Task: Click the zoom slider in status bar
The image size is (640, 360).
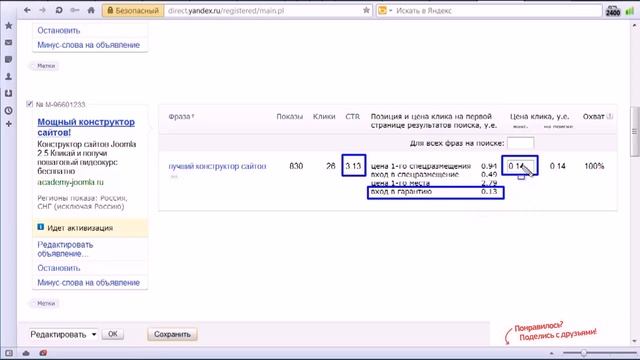Action: pyautogui.click(x=599, y=353)
